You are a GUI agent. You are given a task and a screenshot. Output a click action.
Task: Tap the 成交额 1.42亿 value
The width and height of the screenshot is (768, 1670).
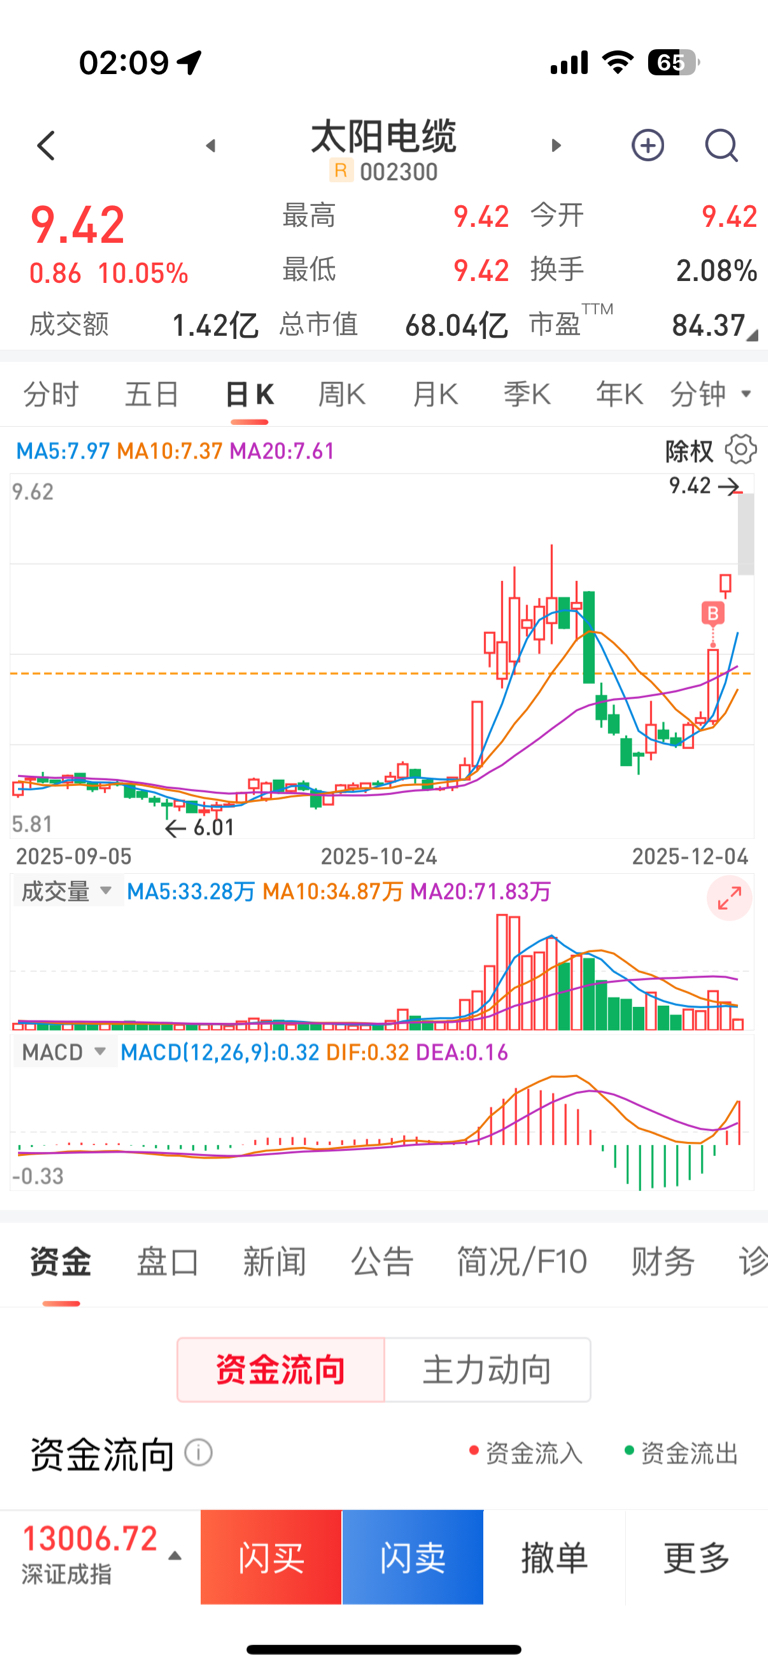[215, 325]
